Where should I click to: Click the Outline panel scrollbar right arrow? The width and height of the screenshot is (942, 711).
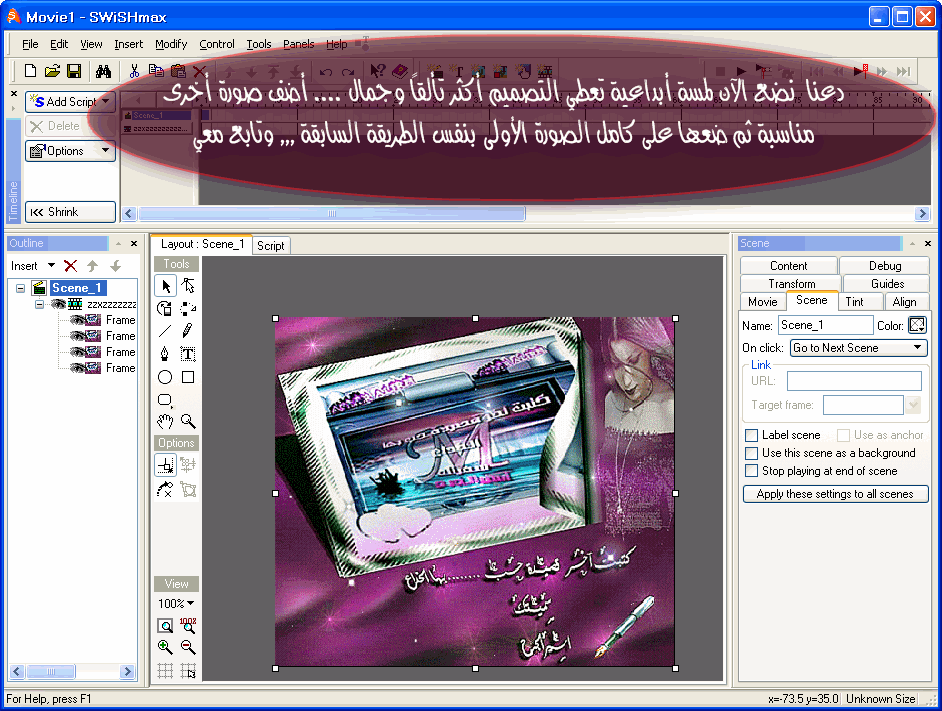pos(127,671)
